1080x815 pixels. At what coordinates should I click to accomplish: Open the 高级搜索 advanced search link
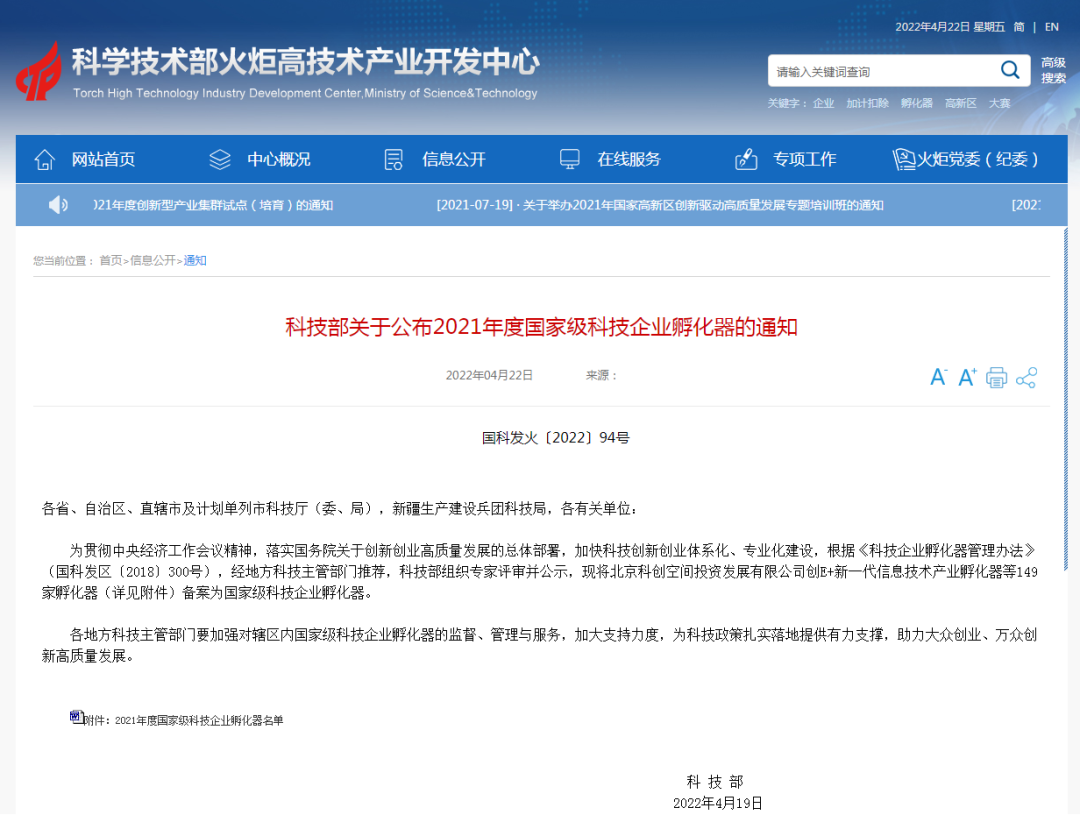[x=1049, y=70]
